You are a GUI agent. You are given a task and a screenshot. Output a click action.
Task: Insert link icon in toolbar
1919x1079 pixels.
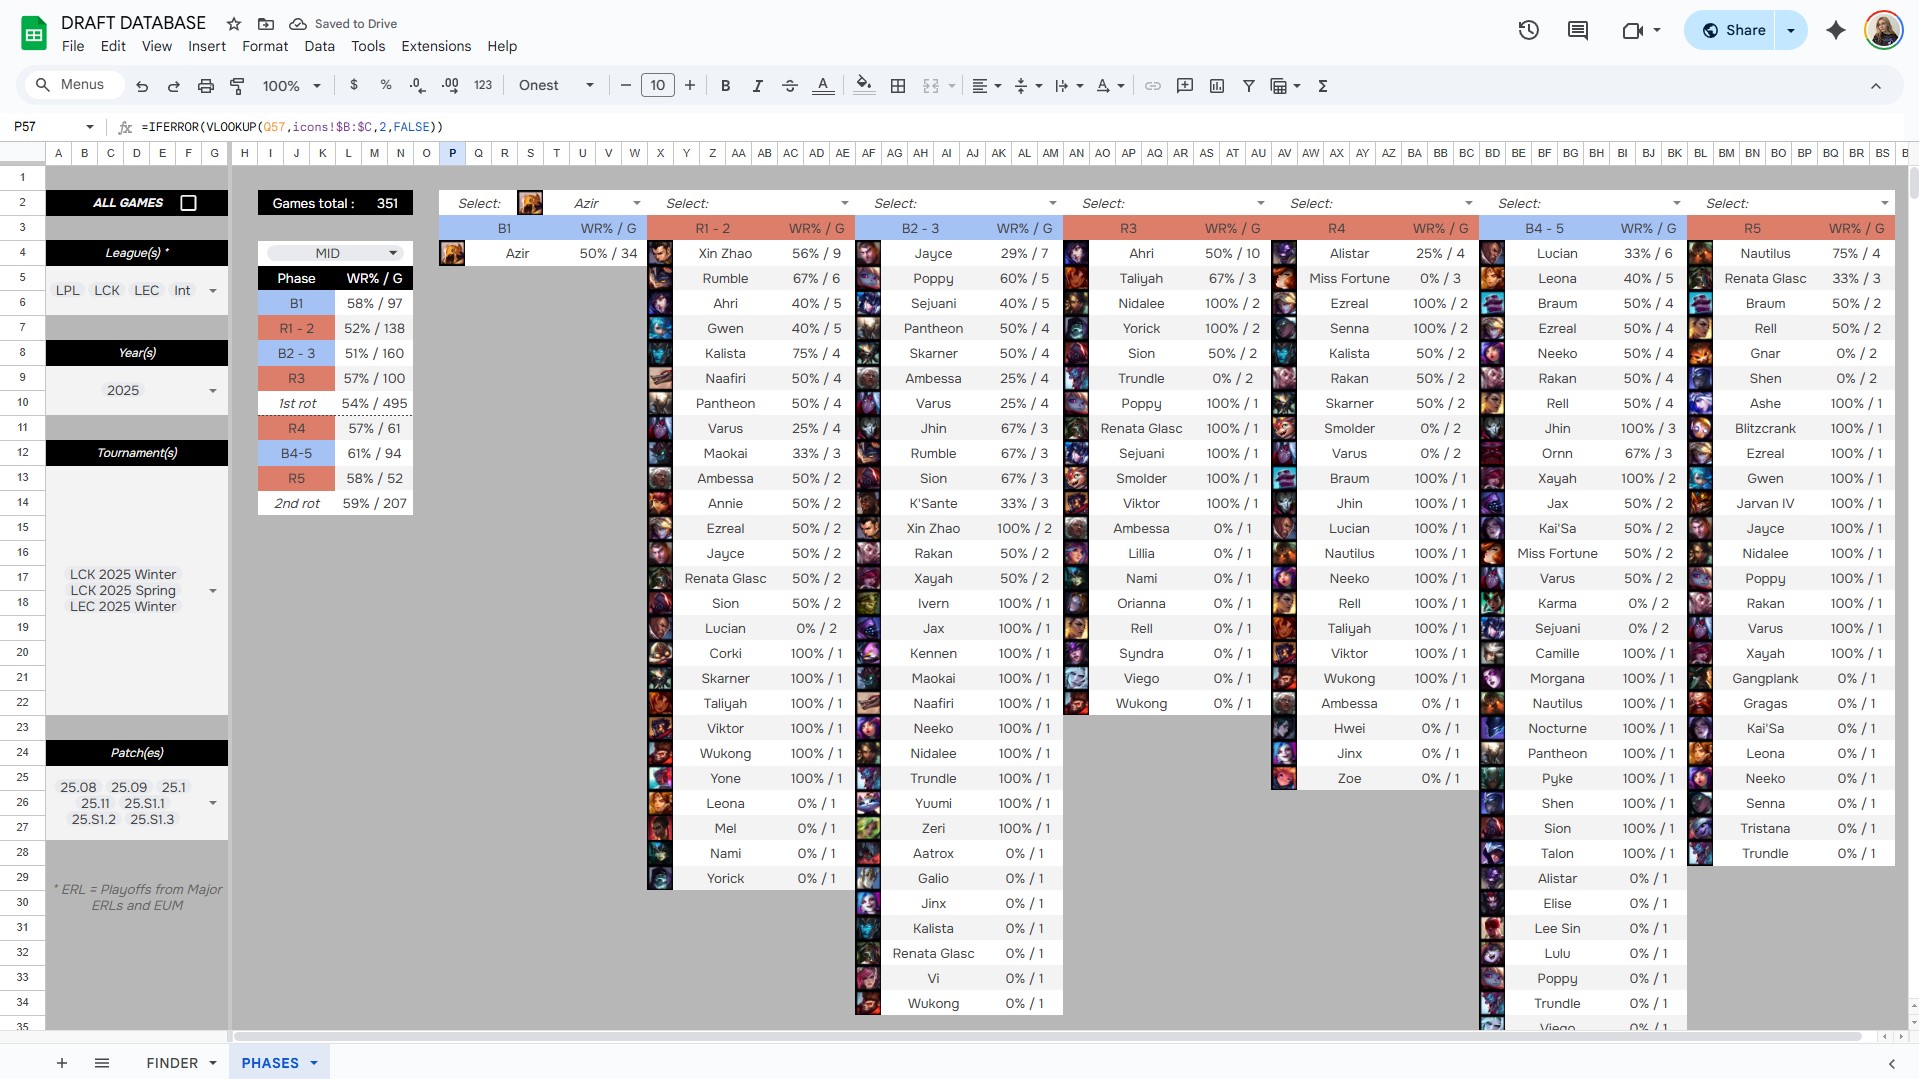(1153, 86)
